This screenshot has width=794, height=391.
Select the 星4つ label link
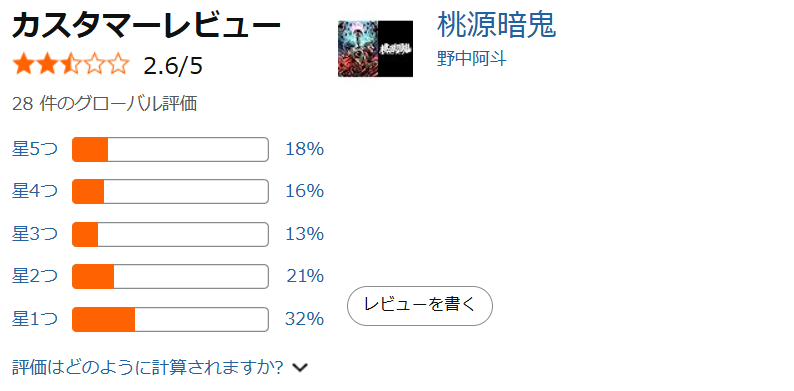[35, 191]
